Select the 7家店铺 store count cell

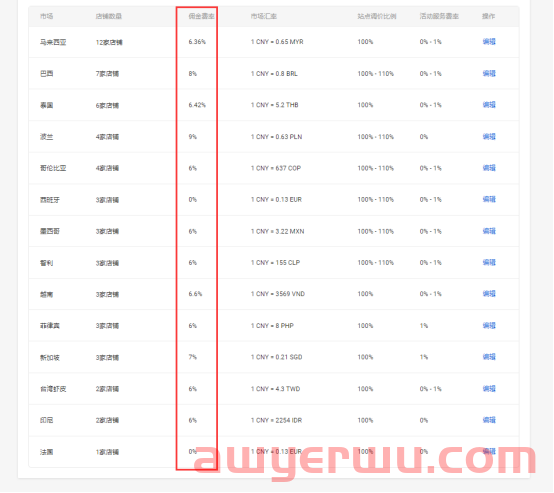click(107, 74)
